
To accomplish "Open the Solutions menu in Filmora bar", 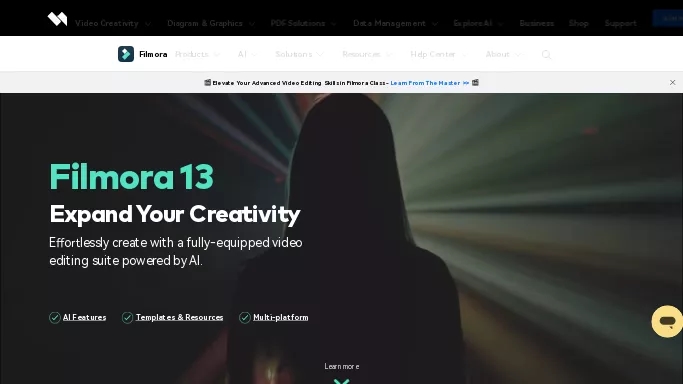I will click(x=299, y=54).
